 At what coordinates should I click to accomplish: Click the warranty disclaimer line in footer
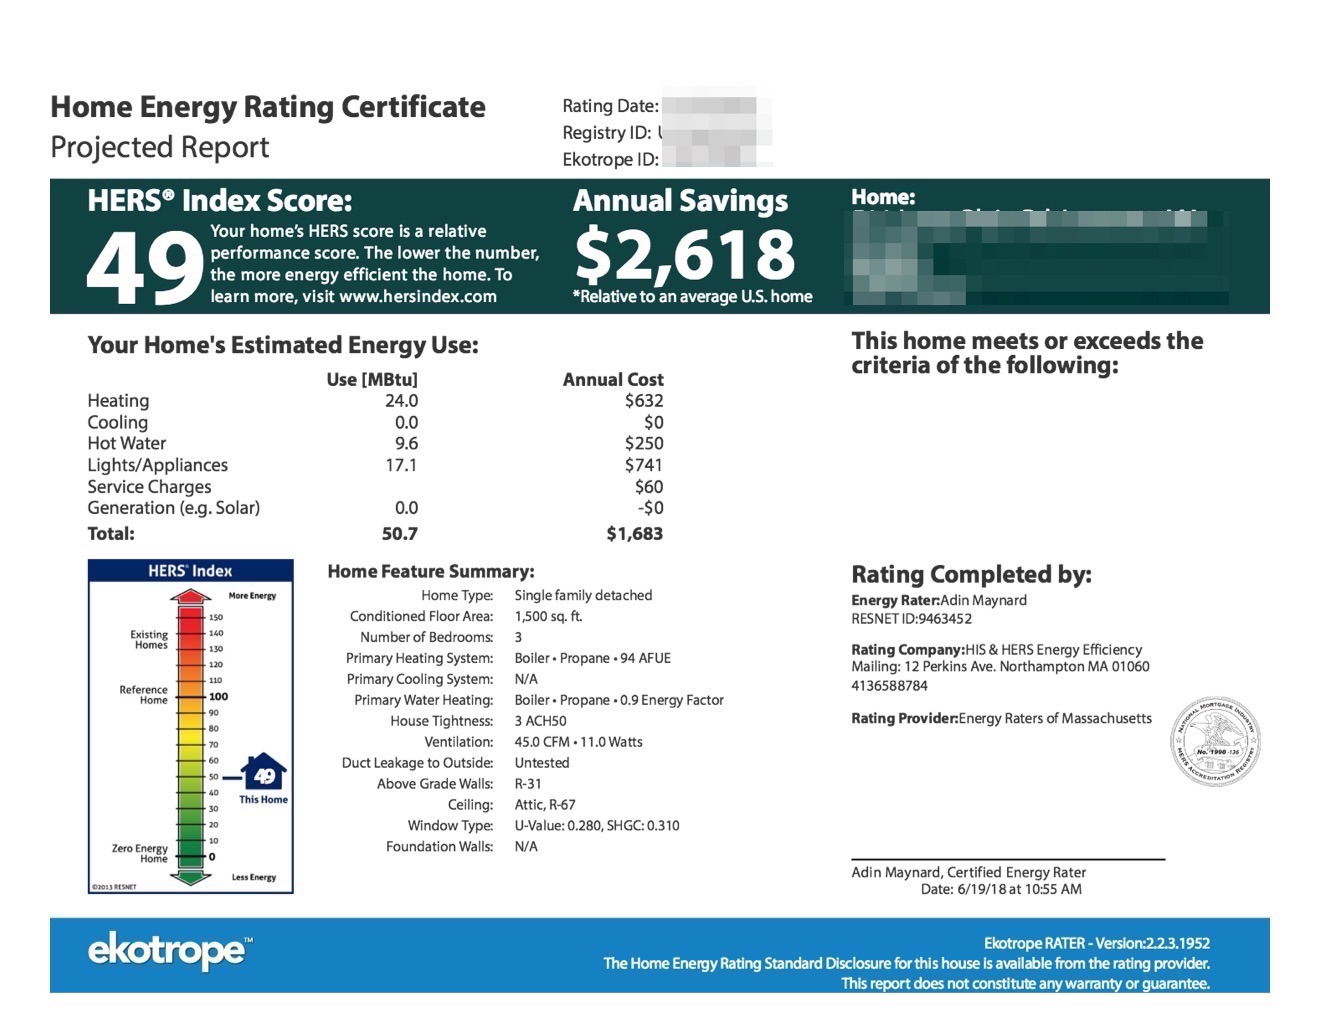coord(1025,984)
